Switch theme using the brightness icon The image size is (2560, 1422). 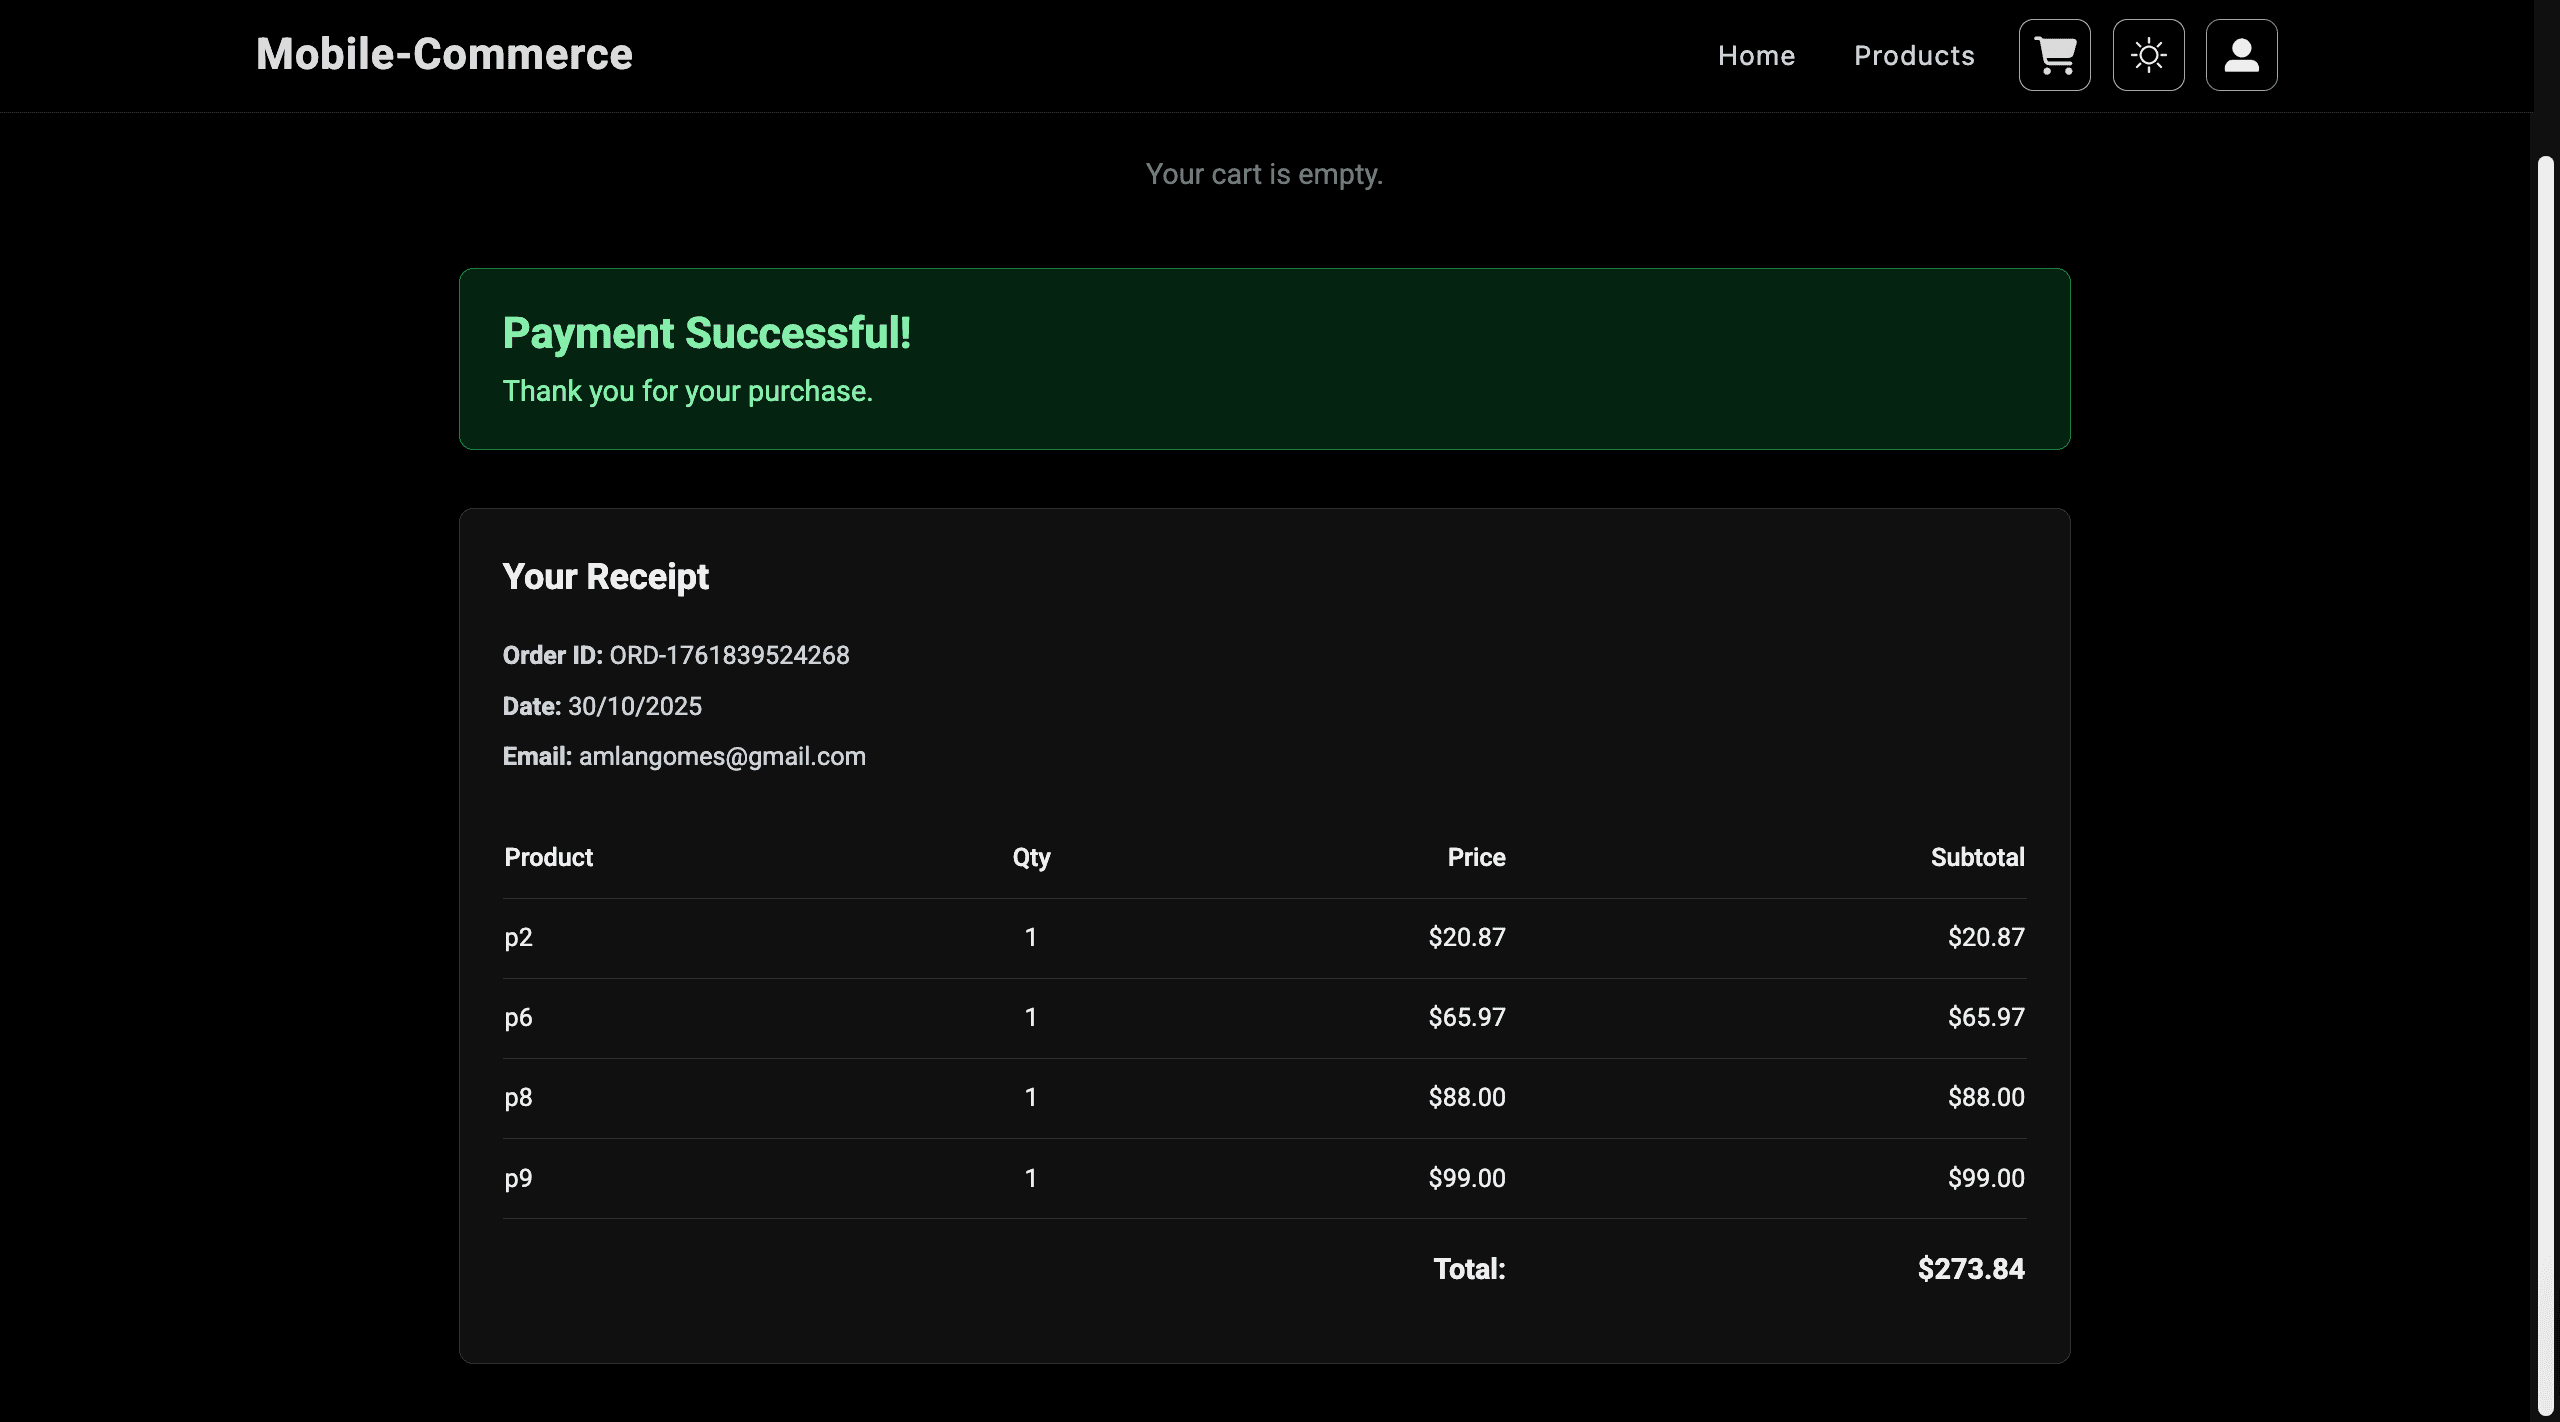click(2148, 55)
